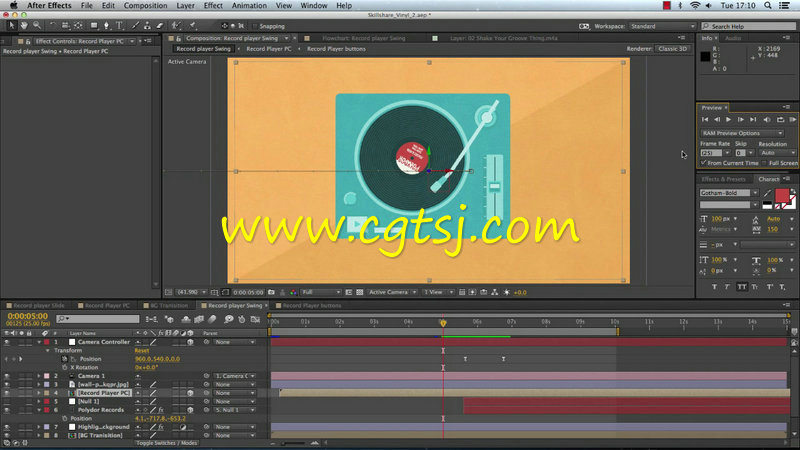This screenshot has height=450, width=800.
Task: Mute audio in Preview panel
Action: [x=767, y=119]
